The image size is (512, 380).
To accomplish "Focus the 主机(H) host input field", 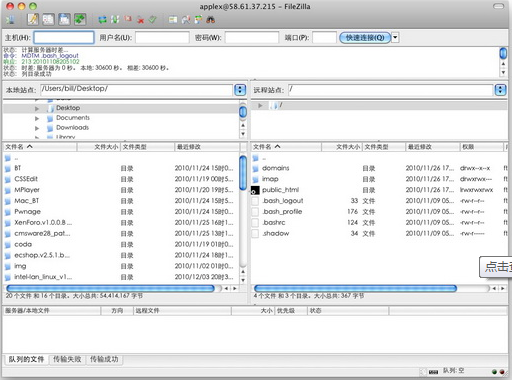I will click(x=64, y=37).
